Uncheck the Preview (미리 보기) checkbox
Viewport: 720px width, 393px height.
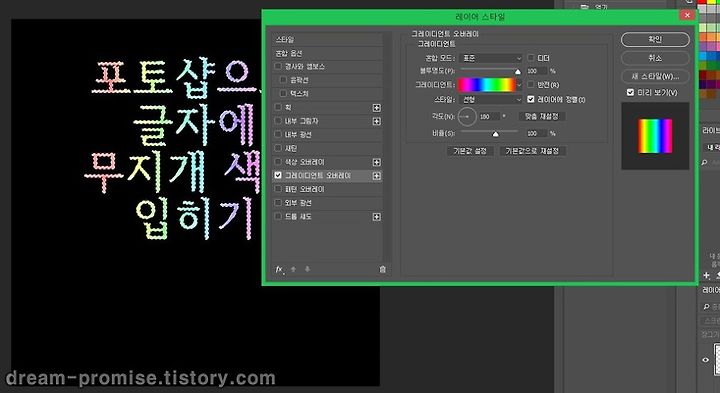pyautogui.click(x=630, y=93)
